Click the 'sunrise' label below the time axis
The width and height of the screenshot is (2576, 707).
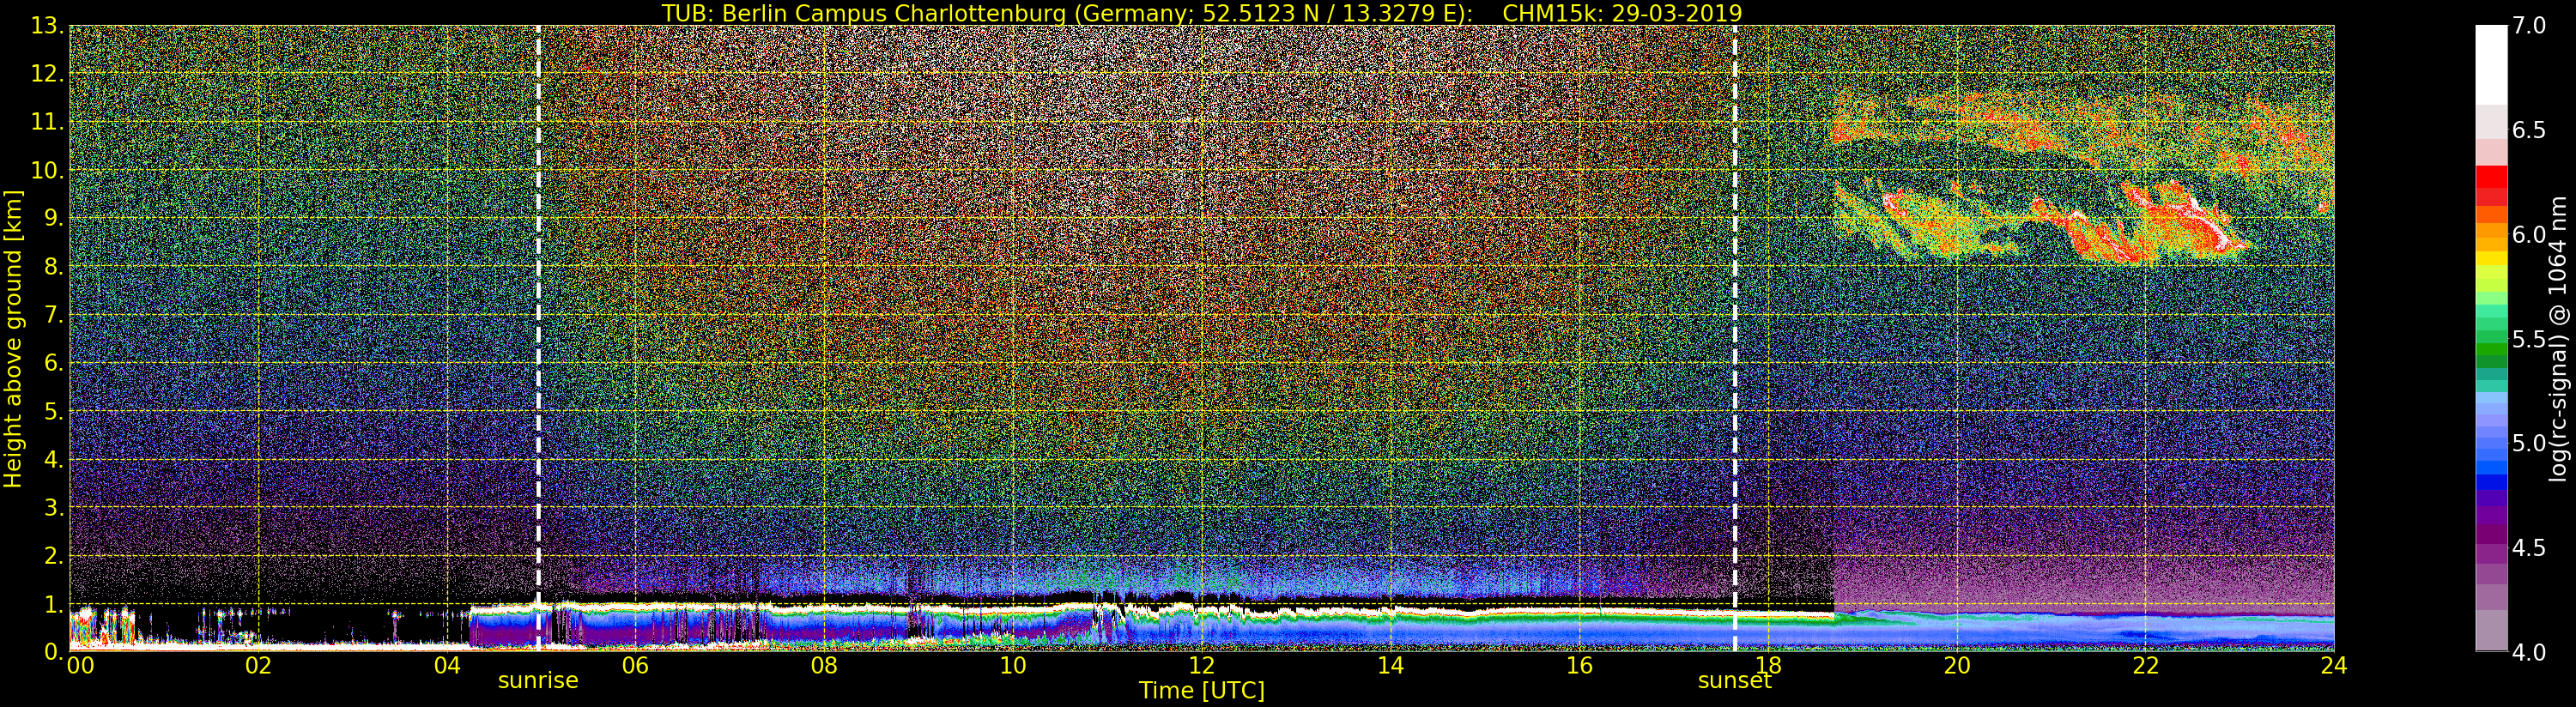pos(538,681)
